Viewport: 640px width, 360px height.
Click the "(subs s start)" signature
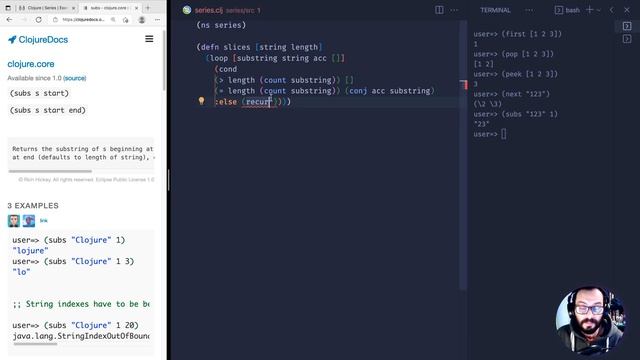pyautogui.click(x=40, y=93)
